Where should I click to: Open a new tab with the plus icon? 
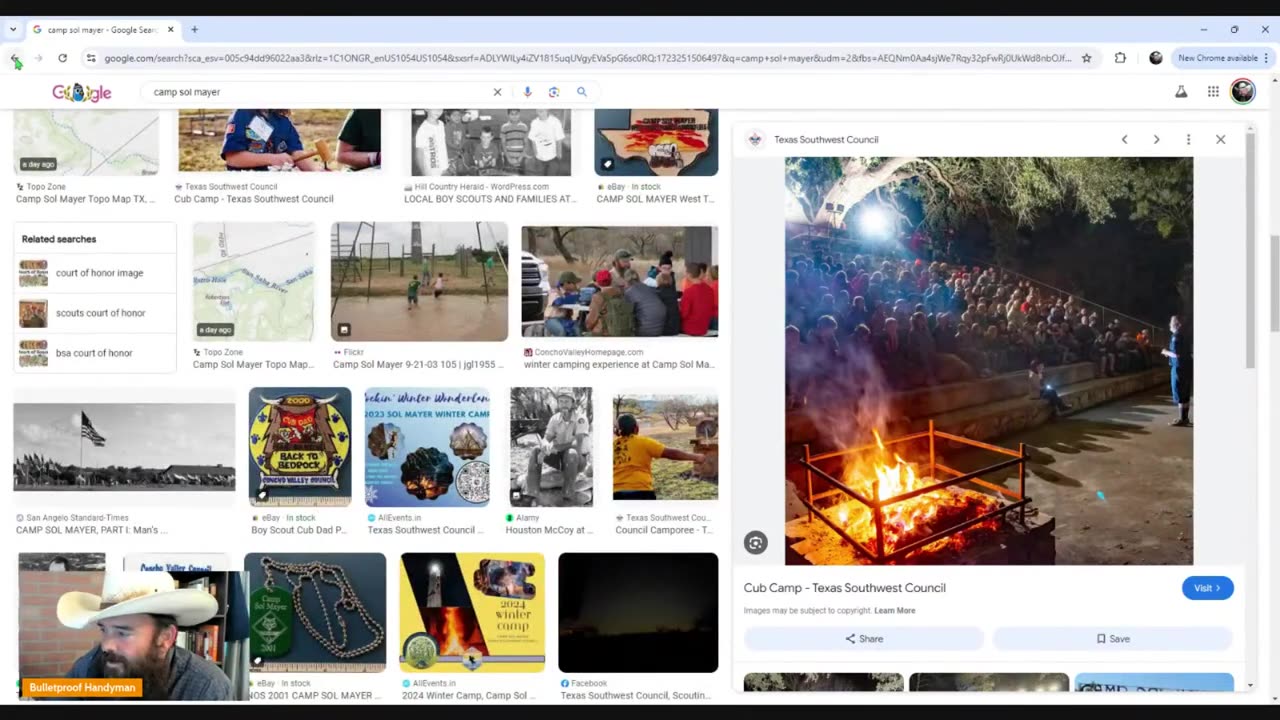coord(195,30)
